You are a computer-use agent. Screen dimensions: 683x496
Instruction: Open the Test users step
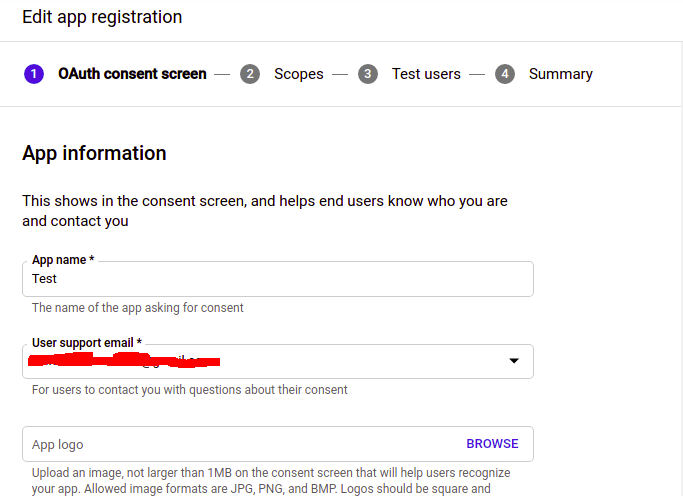pos(426,74)
